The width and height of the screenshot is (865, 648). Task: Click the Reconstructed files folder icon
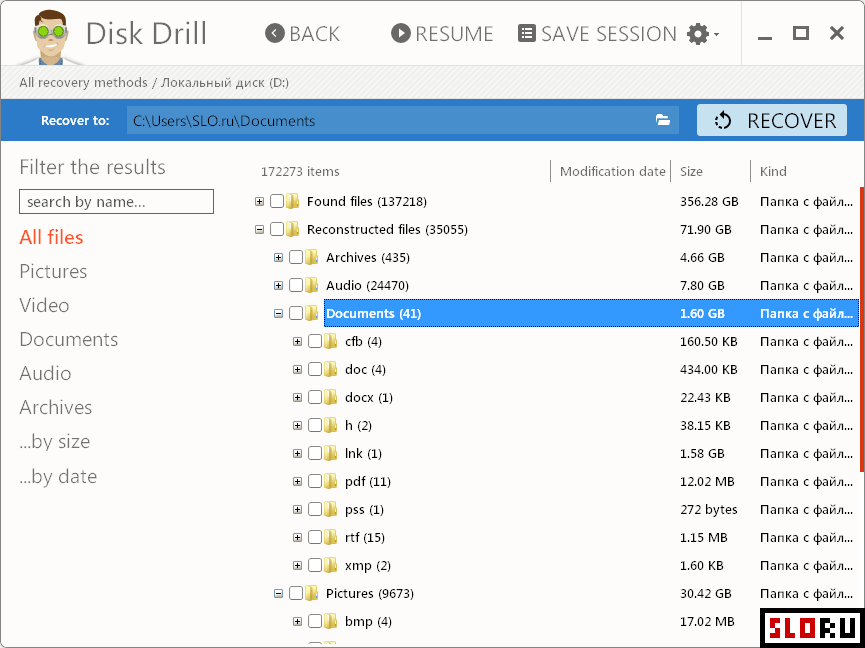point(292,229)
